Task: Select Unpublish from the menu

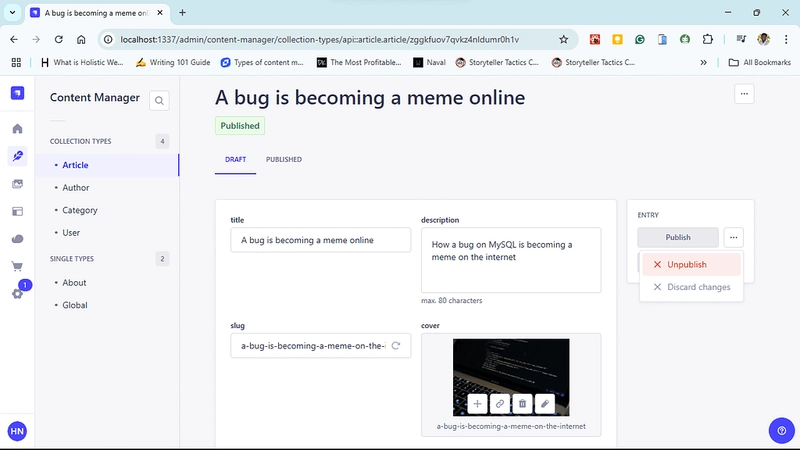Action: point(691,264)
